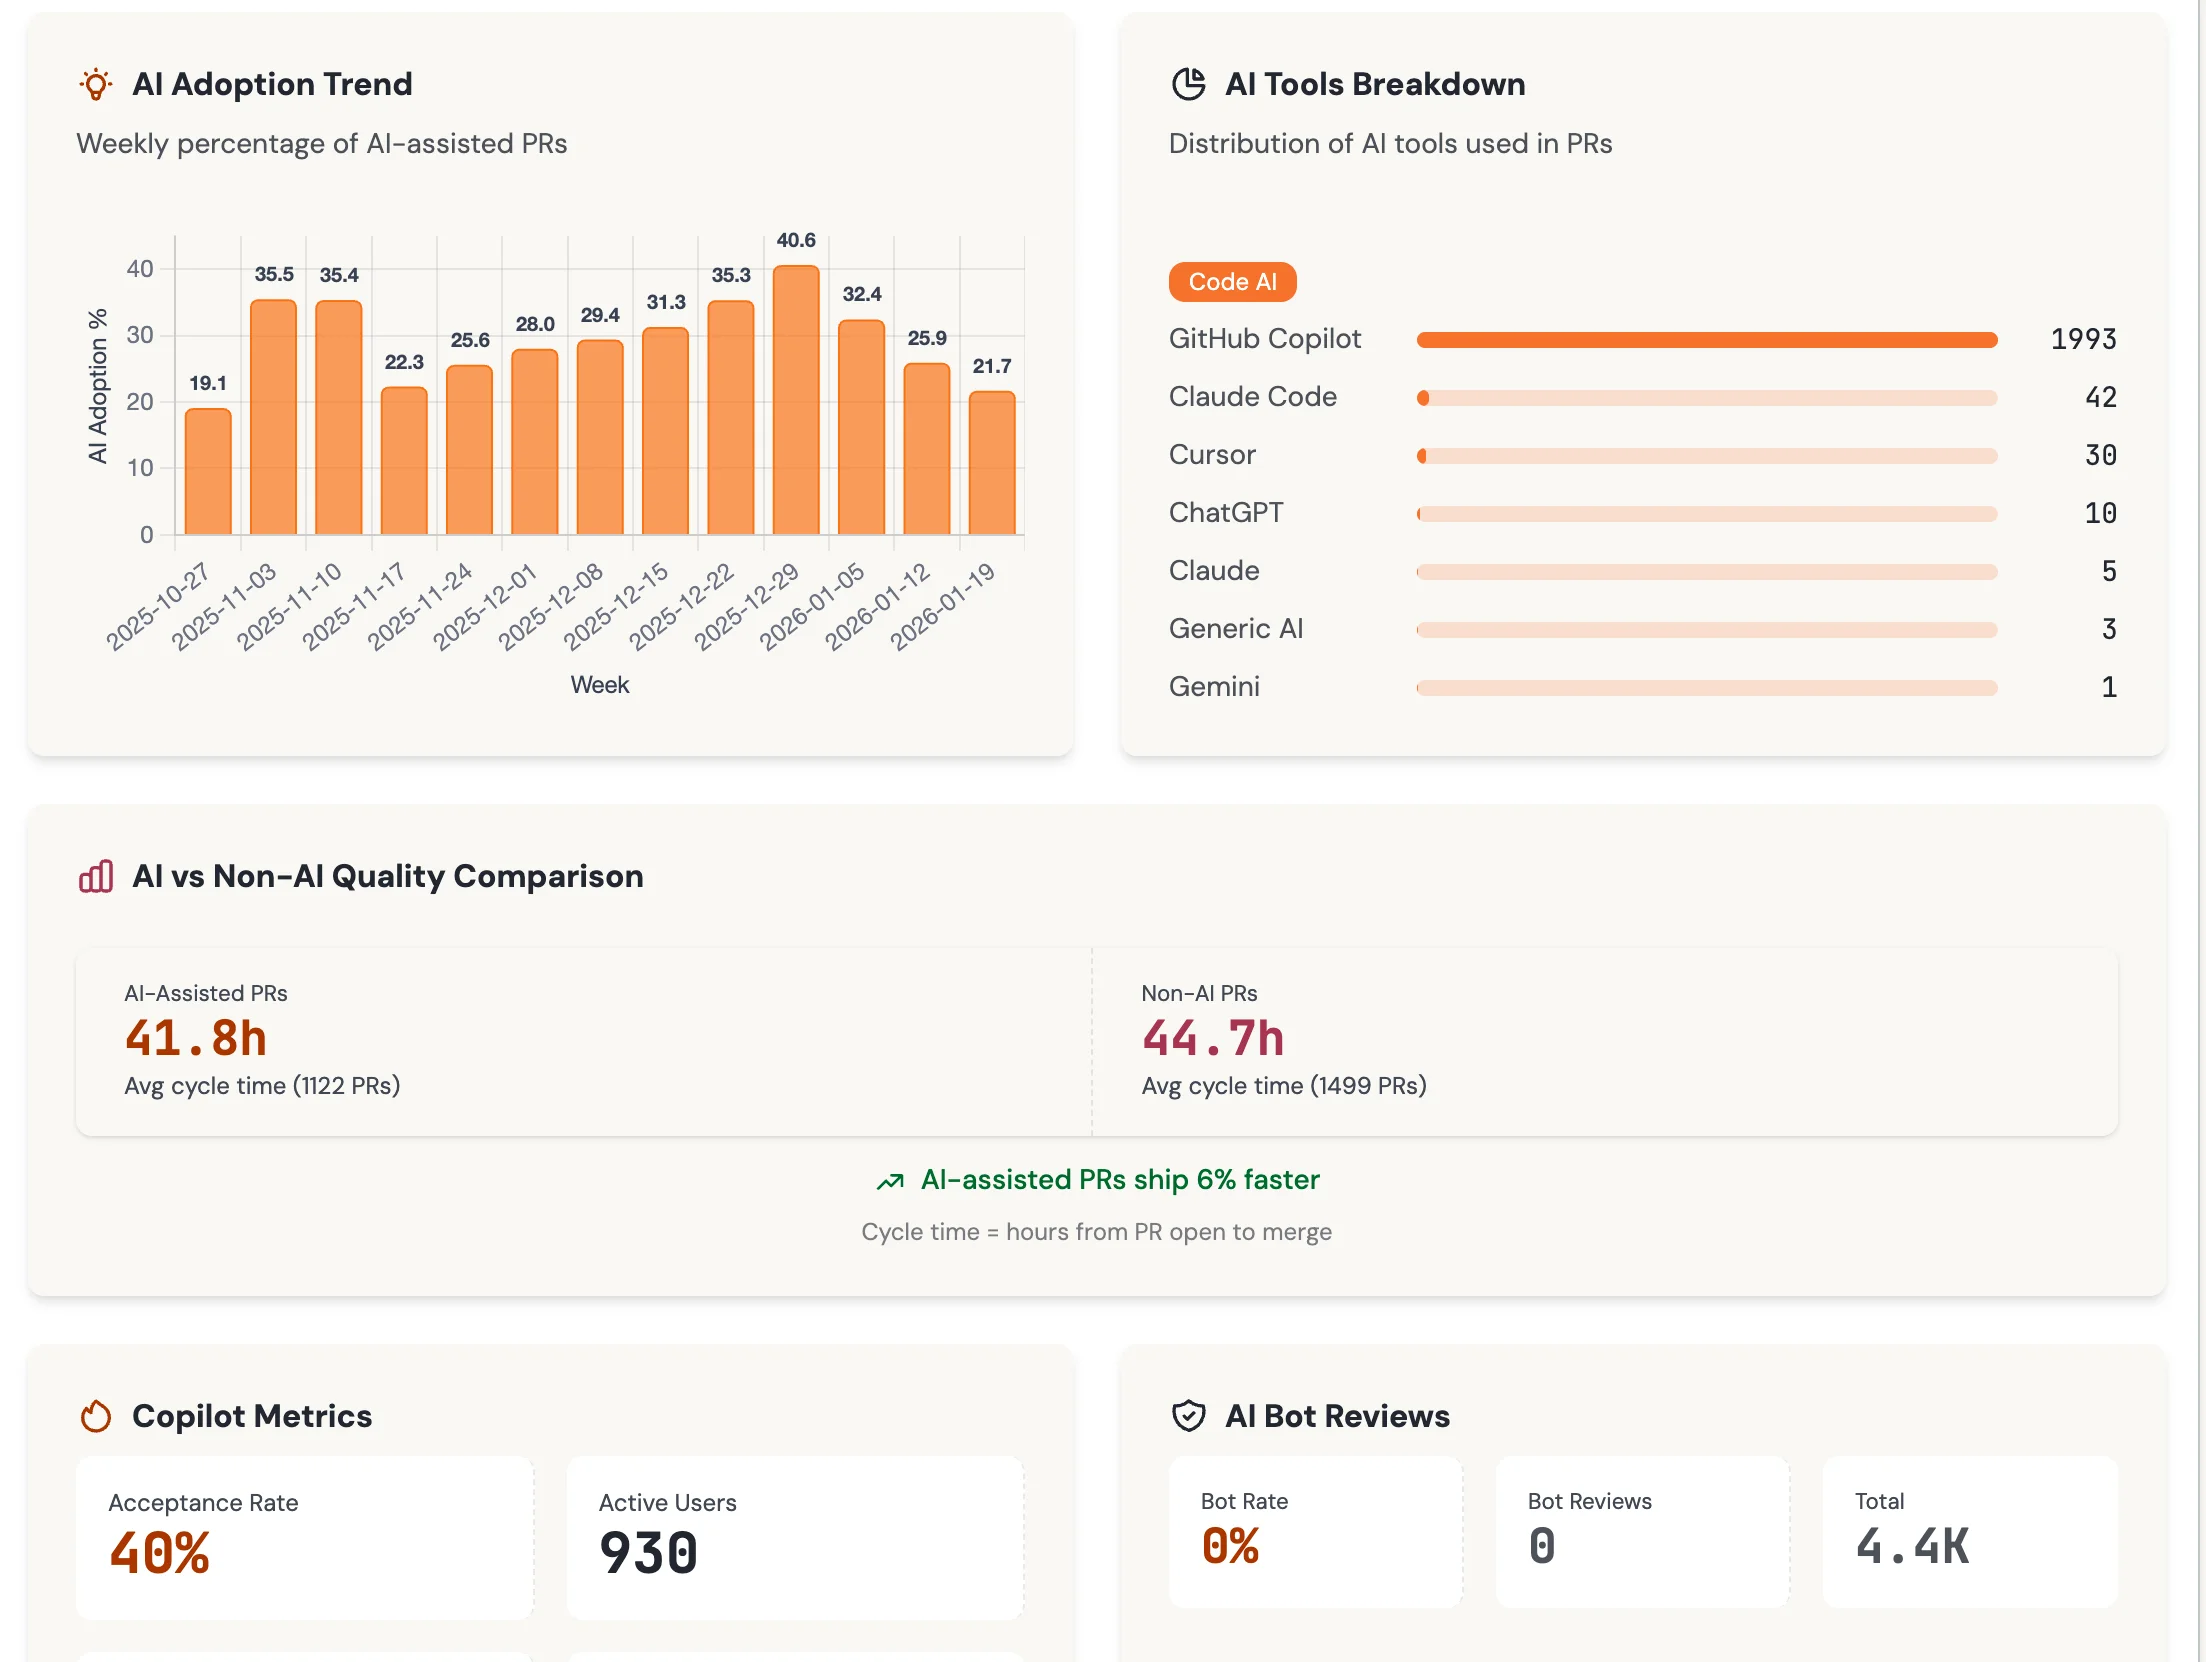This screenshot has height=1662, width=2206.
Task: Click the Acceptance Rate 40% card
Action: coord(304,1537)
